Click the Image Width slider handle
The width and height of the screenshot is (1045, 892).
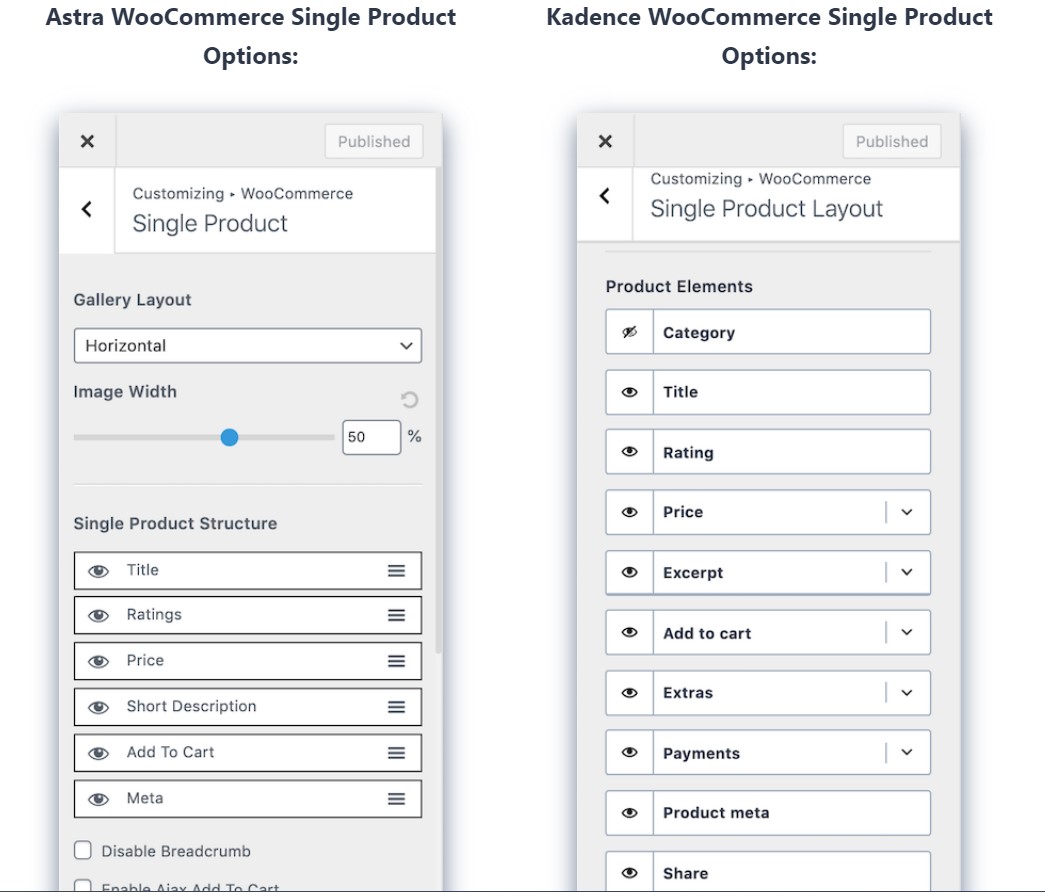(x=229, y=437)
